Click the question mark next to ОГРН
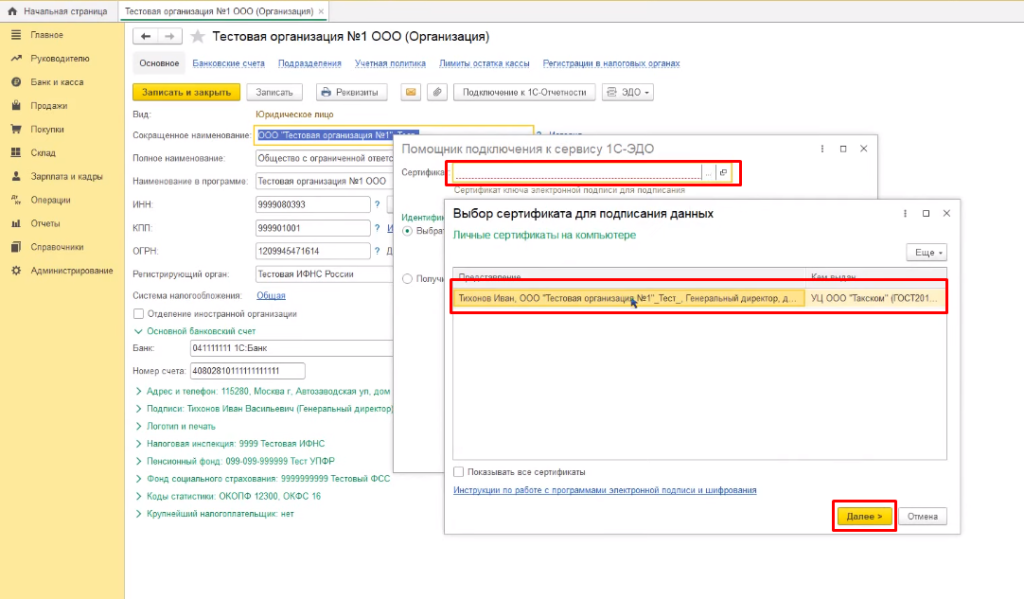The width and height of the screenshot is (1024, 599). point(377,251)
